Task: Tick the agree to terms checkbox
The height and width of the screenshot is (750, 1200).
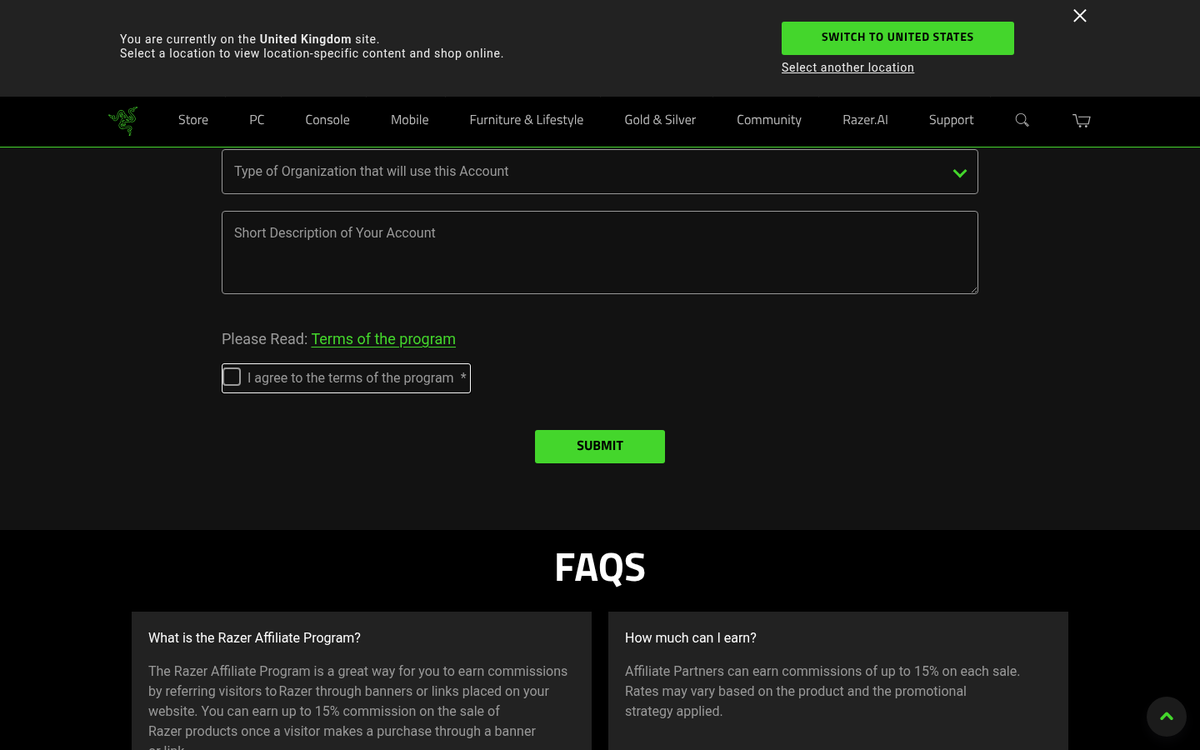Action: 232,377
